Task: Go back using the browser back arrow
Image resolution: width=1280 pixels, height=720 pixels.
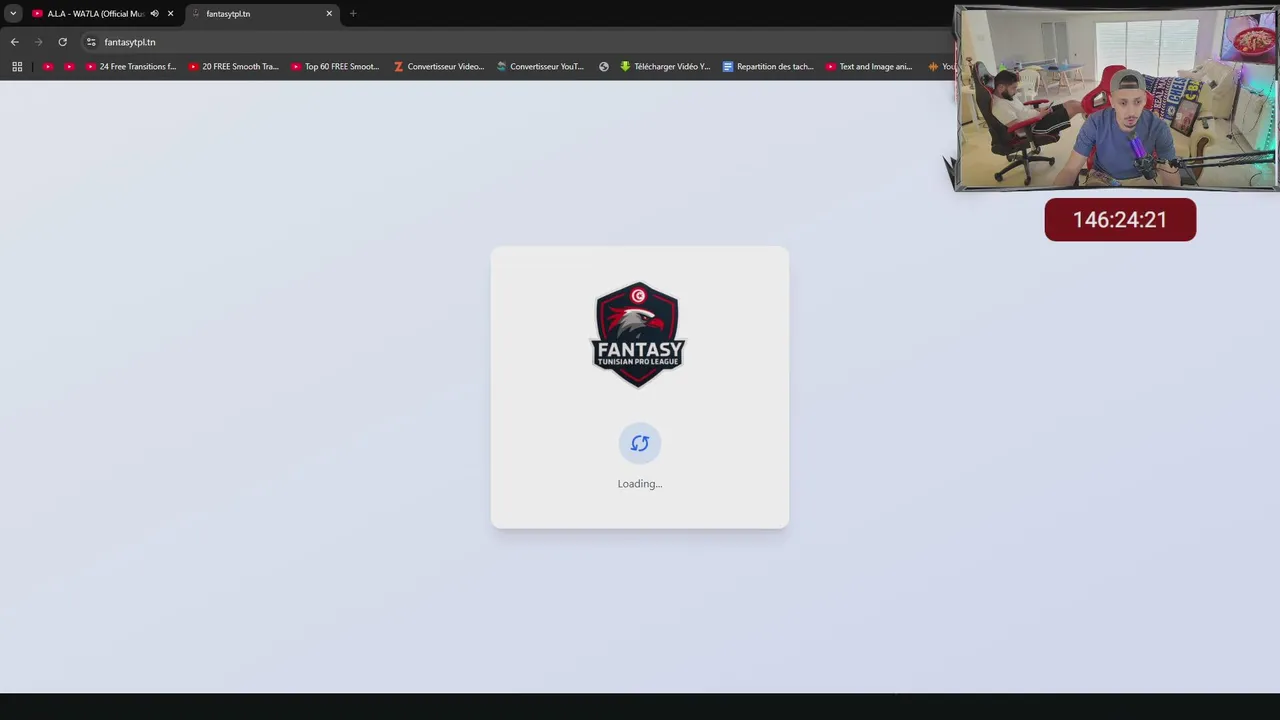Action: pyautogui.click(x=14, y=42)
